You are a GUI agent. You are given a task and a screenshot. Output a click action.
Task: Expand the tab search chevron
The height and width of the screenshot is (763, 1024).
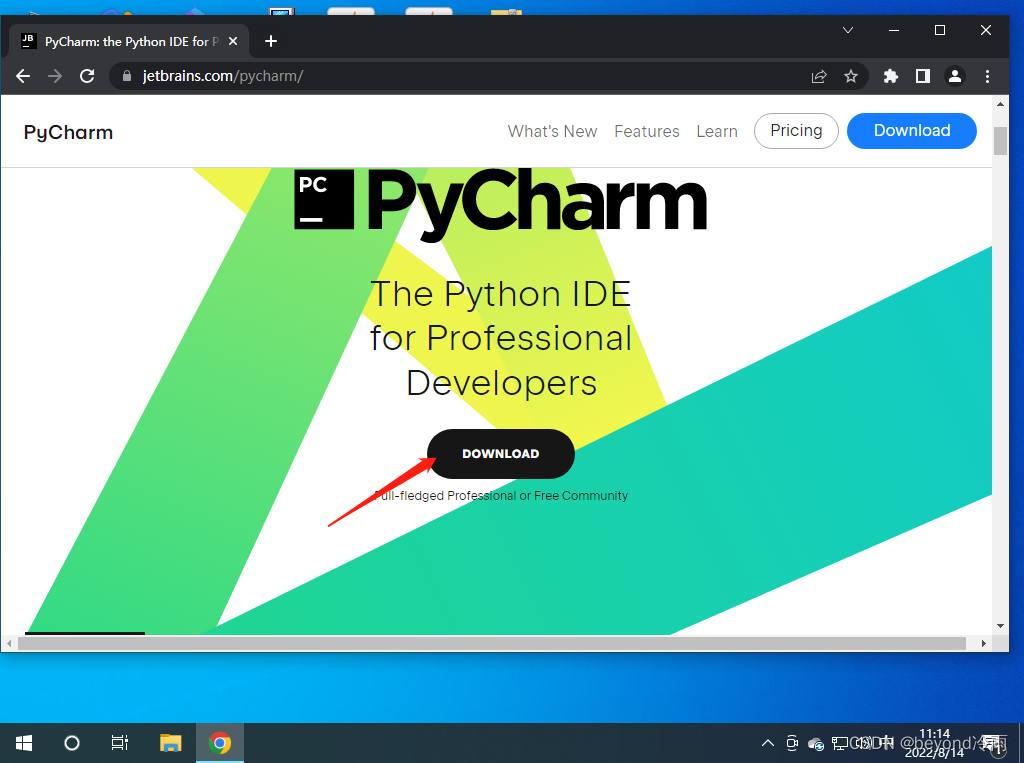[x=848, y=30]
